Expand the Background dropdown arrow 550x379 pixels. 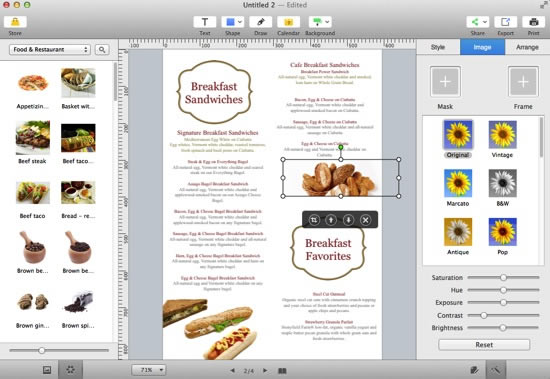[327, 22]
